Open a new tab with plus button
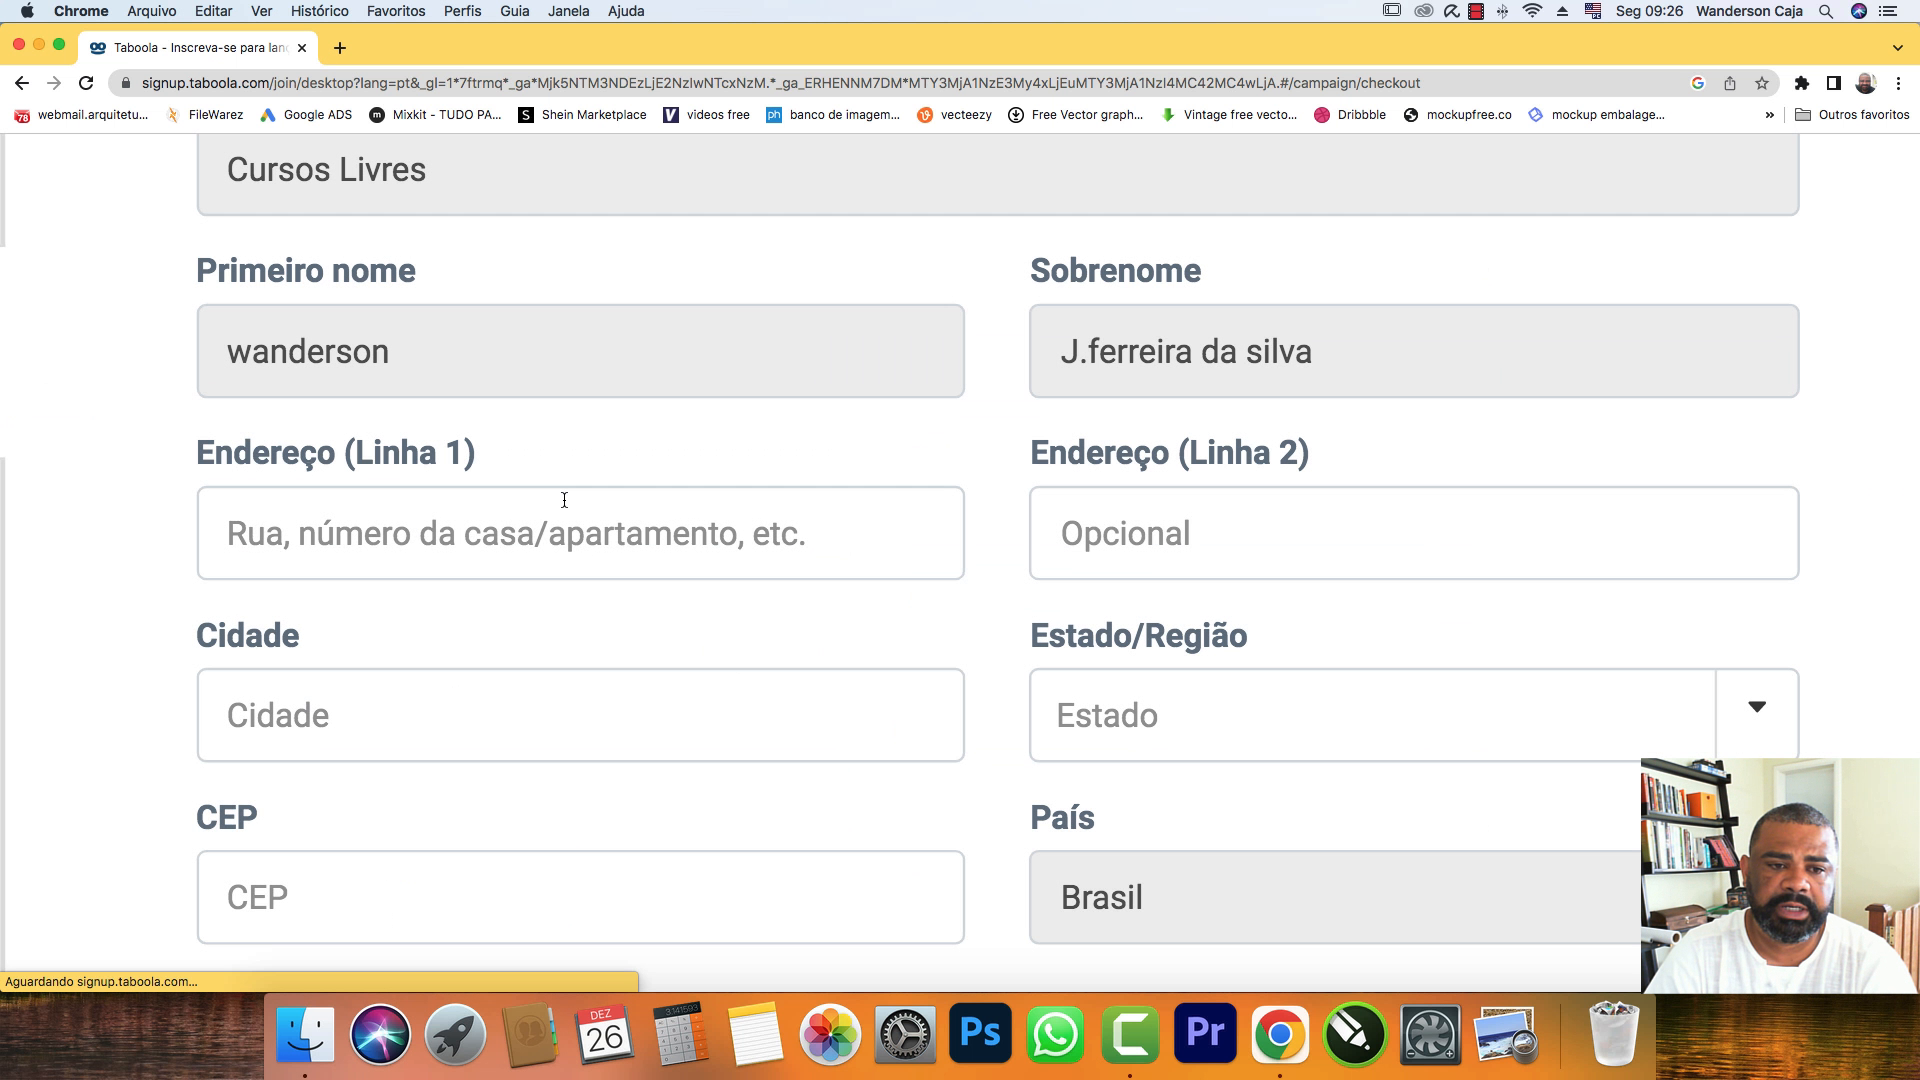Screen dimensions: 1920x1080 (340, 47)
